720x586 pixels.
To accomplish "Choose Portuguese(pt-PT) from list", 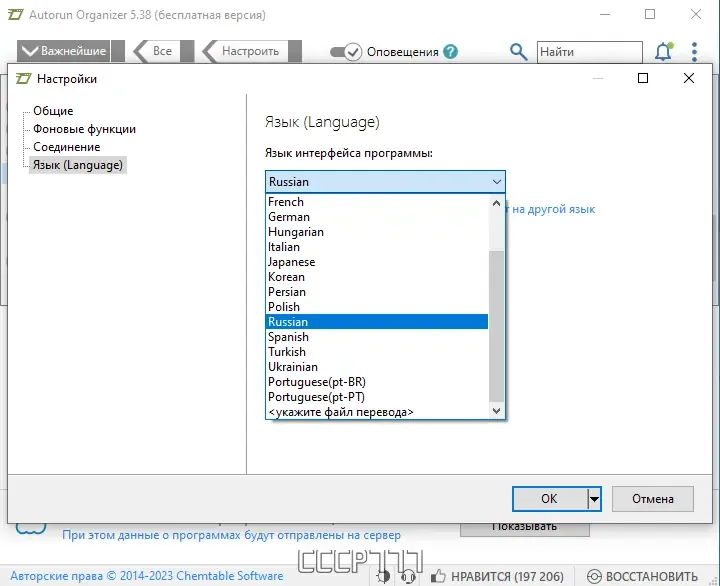I will pyautogui.click(x=377, y=397).
